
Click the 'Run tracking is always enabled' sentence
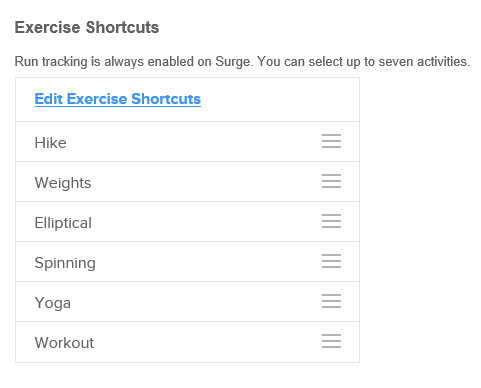pyautogui.click(x=133, y=62)
